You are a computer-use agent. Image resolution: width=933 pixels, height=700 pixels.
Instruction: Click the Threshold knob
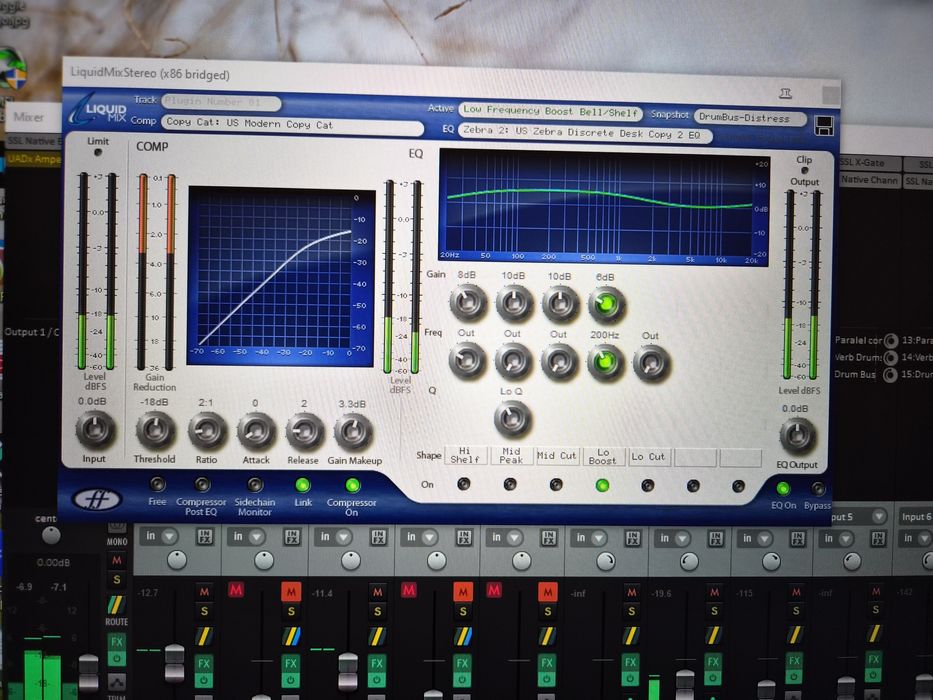(x=155, y=430)
